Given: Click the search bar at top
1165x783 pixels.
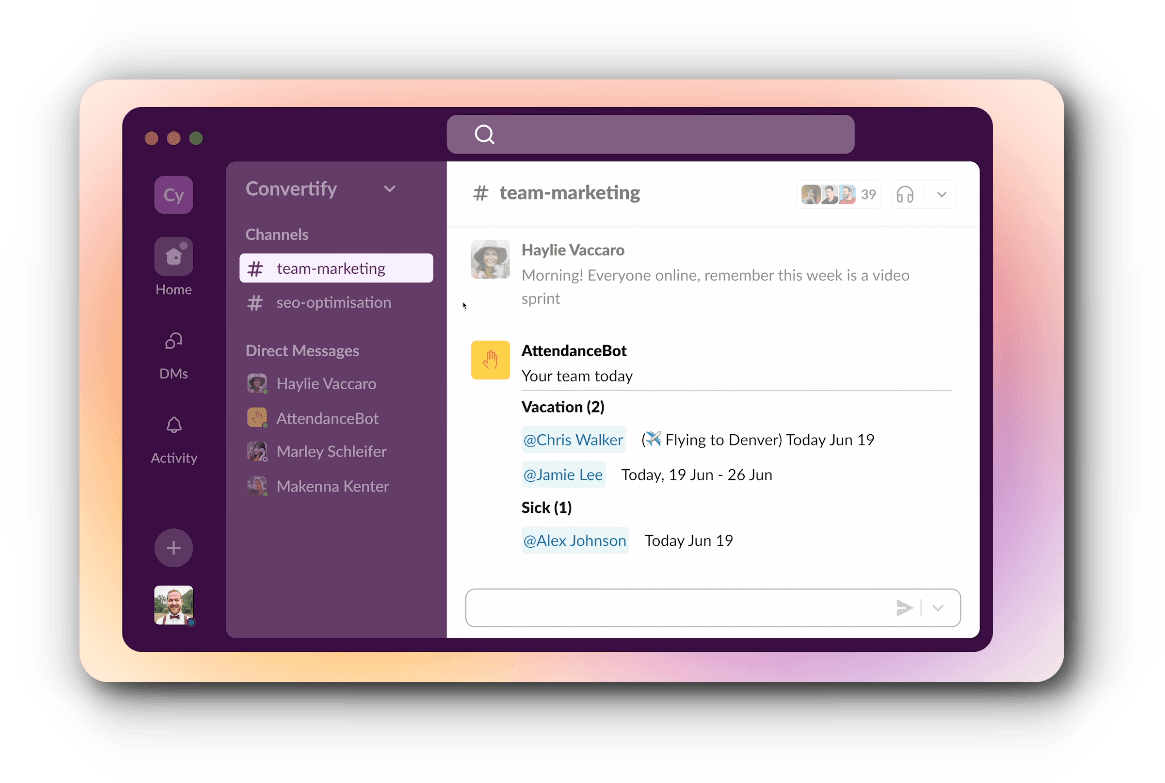Looking at the screenshot, I should [650, 134].
